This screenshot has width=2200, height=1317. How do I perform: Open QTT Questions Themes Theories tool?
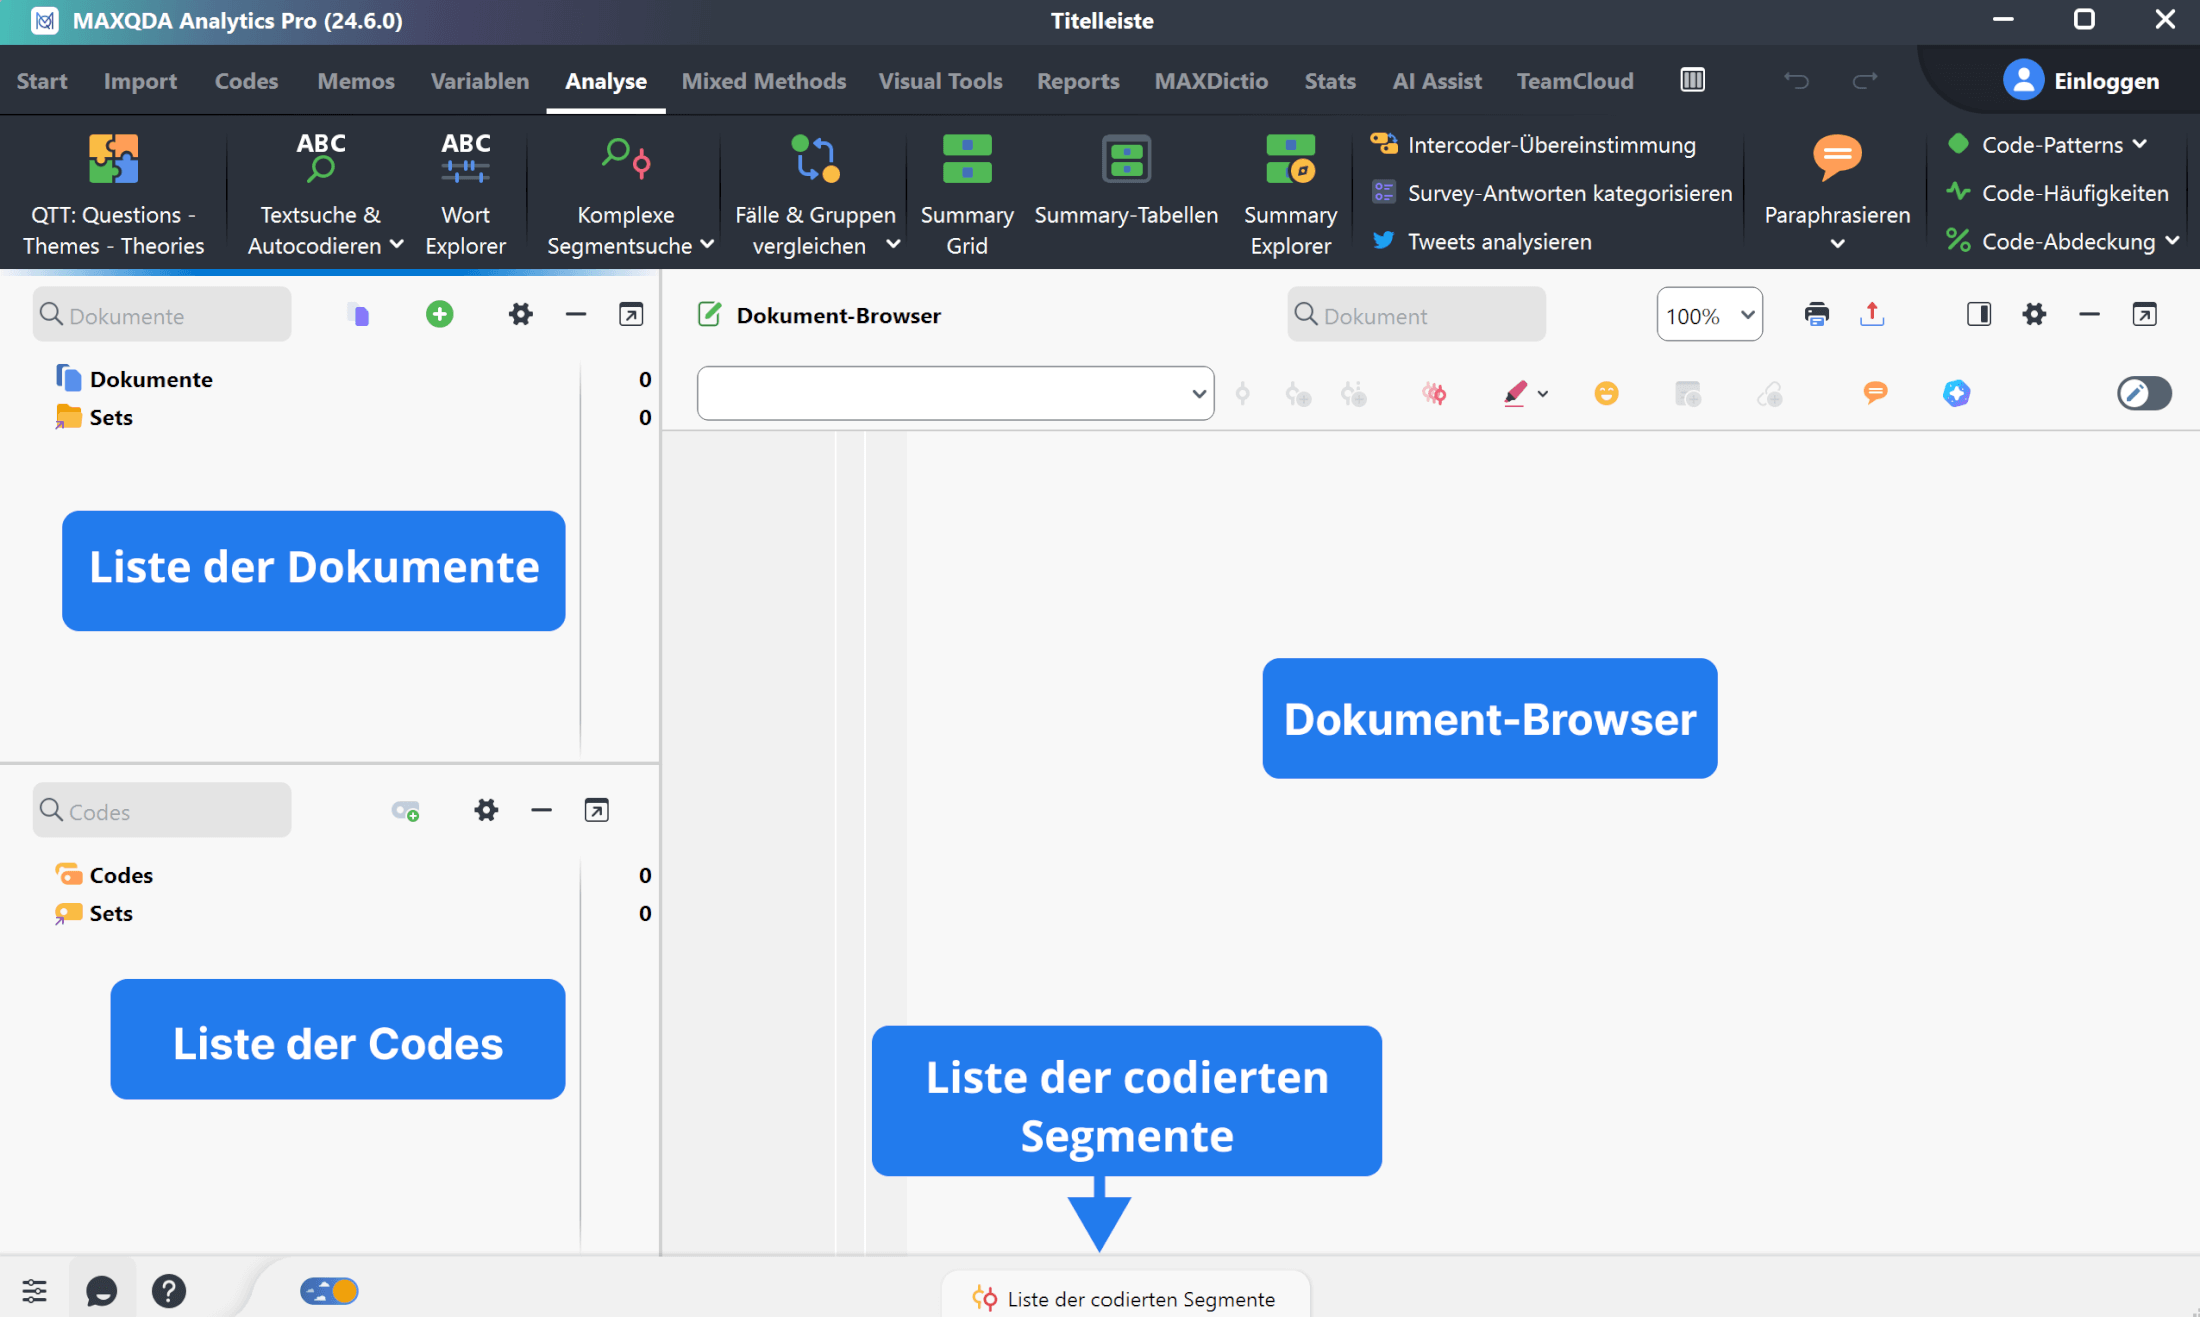click(113, 194)
